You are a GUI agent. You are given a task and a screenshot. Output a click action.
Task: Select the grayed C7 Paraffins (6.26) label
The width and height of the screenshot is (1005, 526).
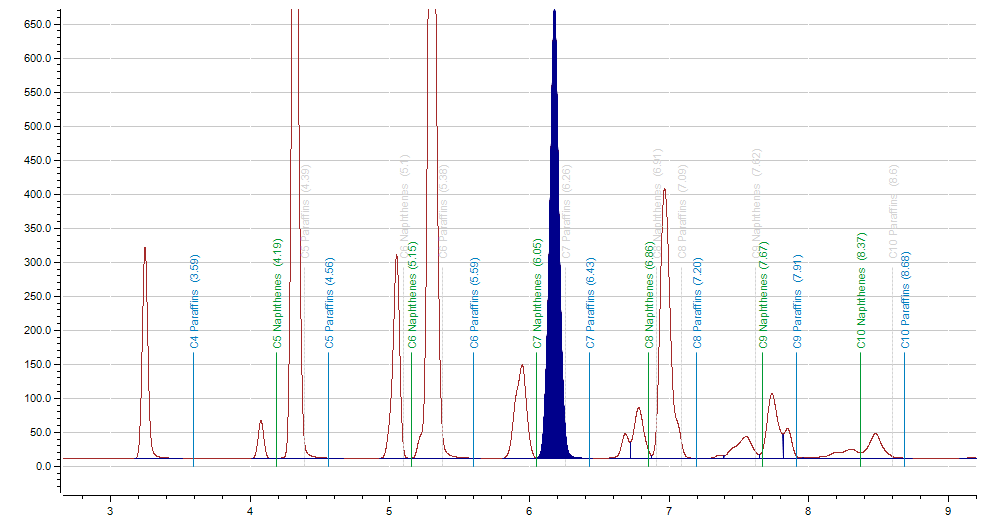567,211
